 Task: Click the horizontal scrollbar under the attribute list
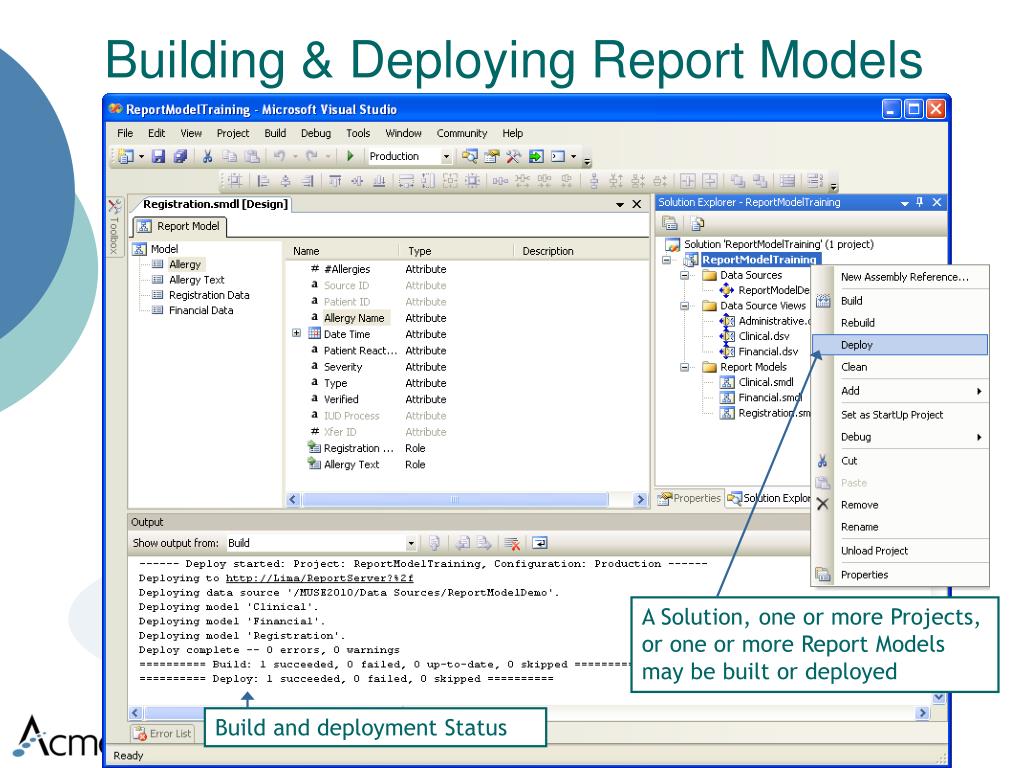460,498
